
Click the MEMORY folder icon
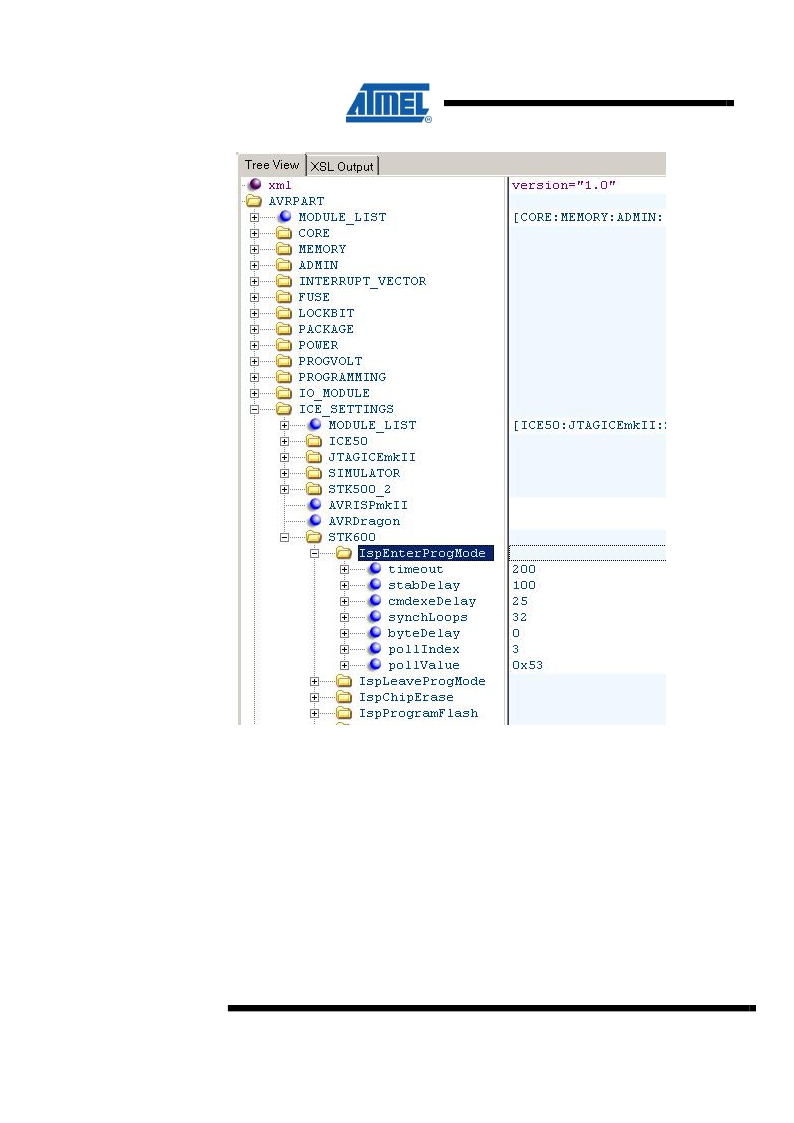(284, 249)
